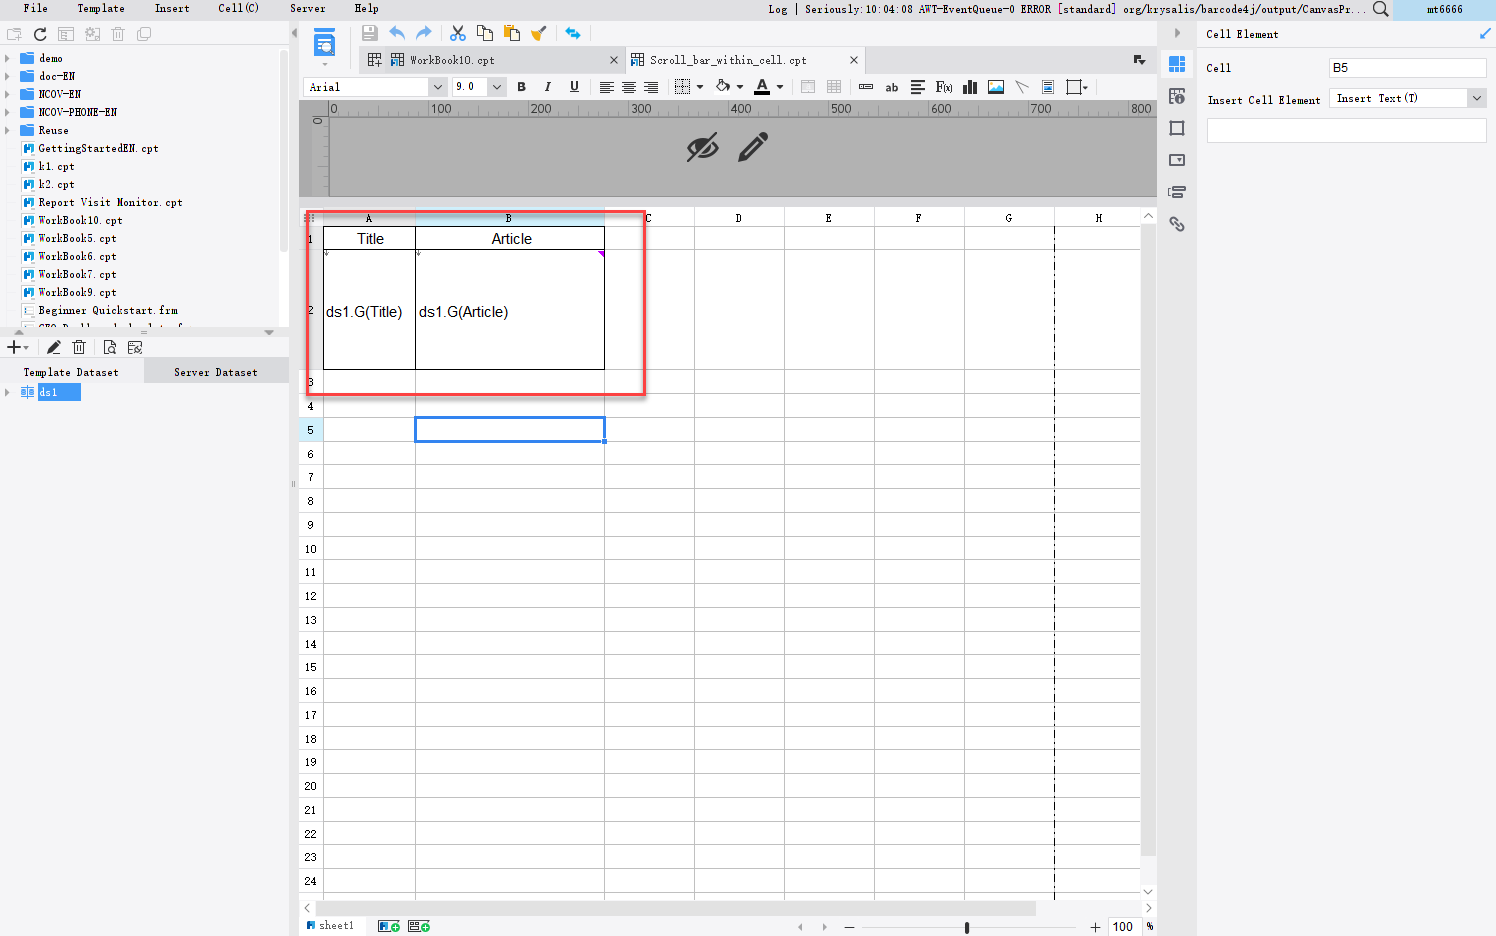This screenshot has height=936, width=1496.
Task: Open the Insert menu
Action: click(x=172, y=8)
